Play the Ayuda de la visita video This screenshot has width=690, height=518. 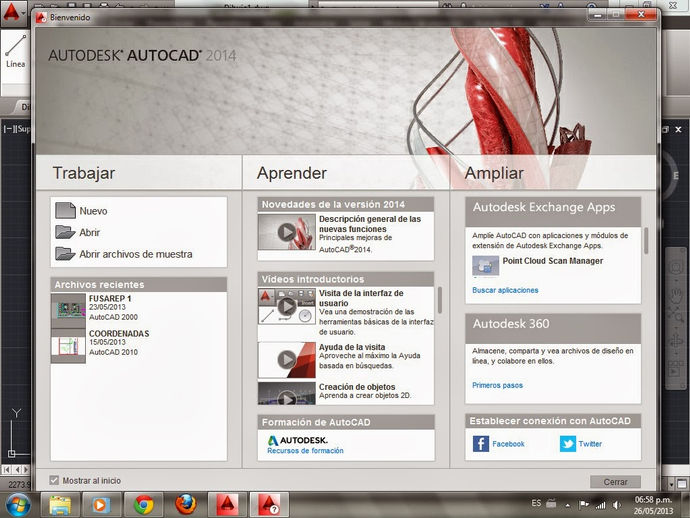pyautogui.click(x=287, y=360)
